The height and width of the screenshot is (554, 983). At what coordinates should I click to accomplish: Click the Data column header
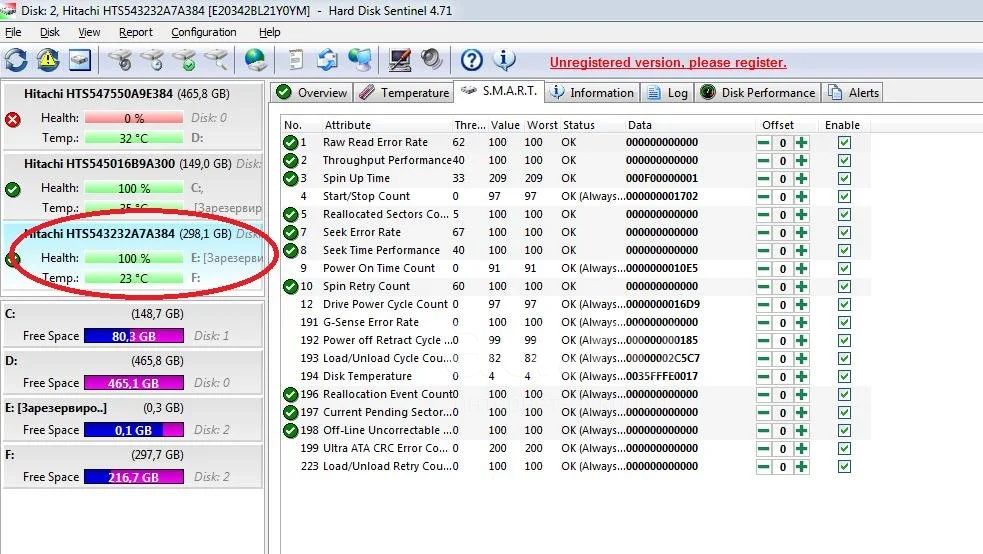click(639, 125)
